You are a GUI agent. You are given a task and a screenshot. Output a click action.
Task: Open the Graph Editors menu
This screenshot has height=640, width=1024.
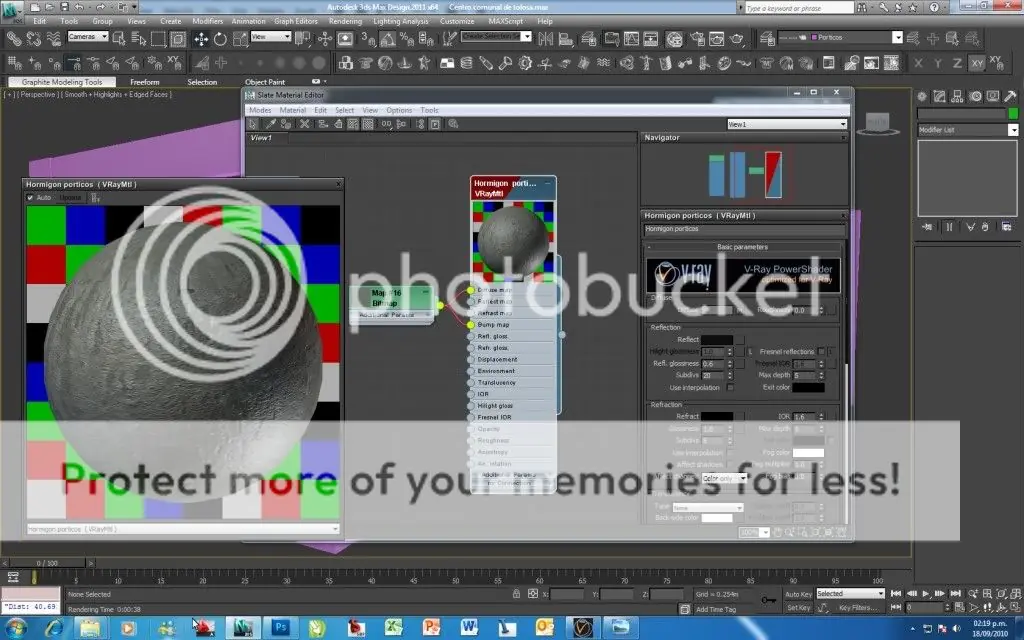pos(295,21)
